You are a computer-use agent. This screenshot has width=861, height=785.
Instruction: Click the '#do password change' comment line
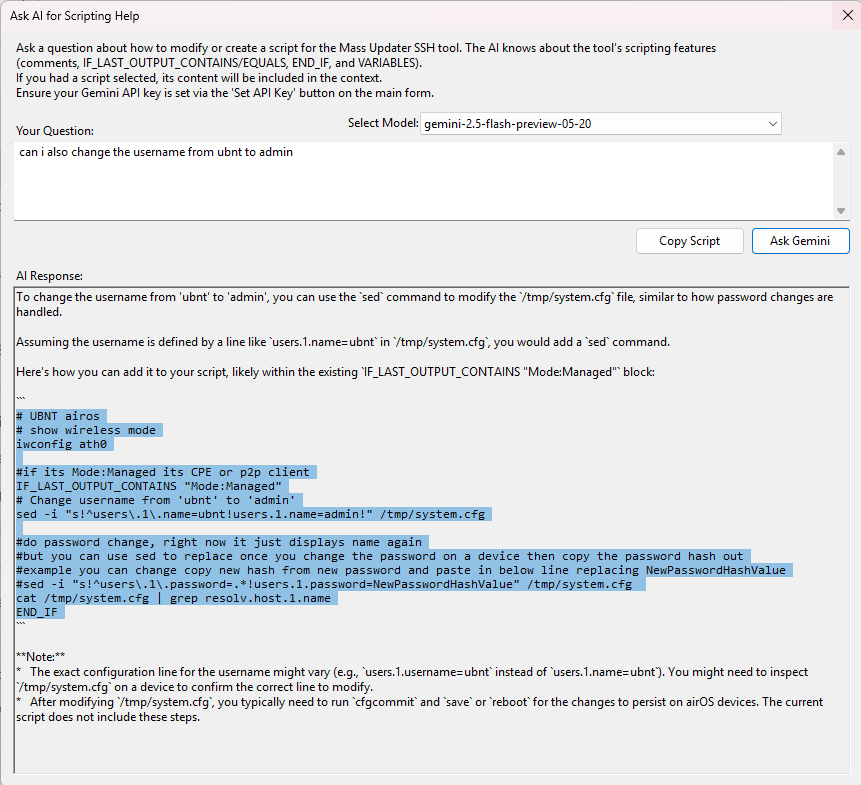(x=219, y=542)
